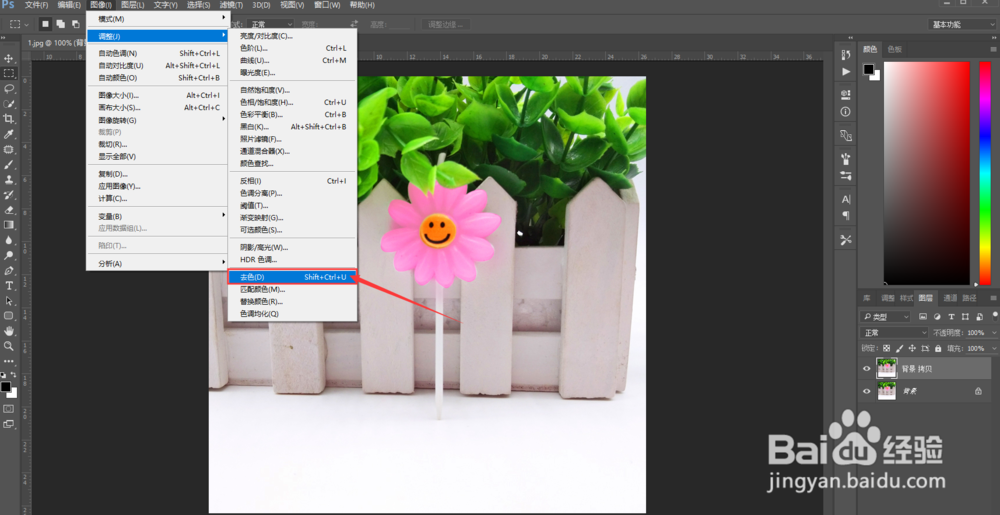Image resolution: width=1000 pixels, height=515 pixels.
Task: Toggle adjustment layer filter icon
Action: (937, 317)
